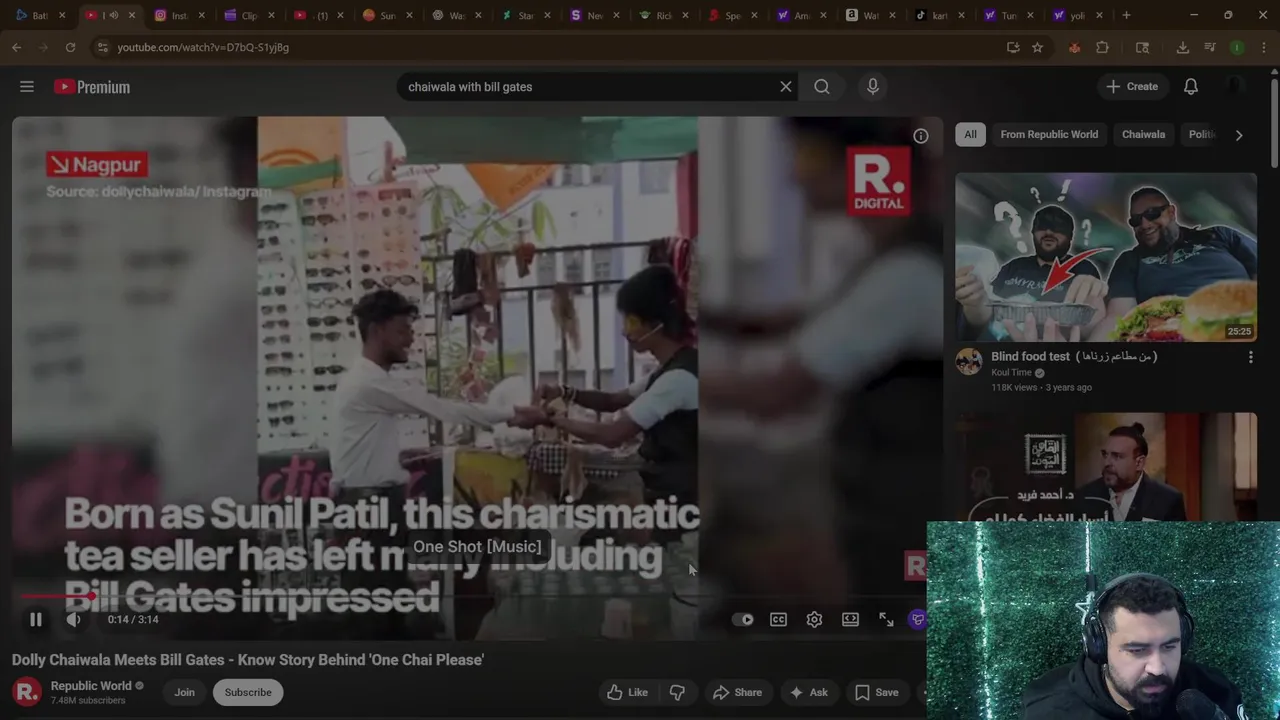This screenshot has width=1280, height=720.
Task: Mute tab via speaker icon on active tab
Action: pos(113,15)
